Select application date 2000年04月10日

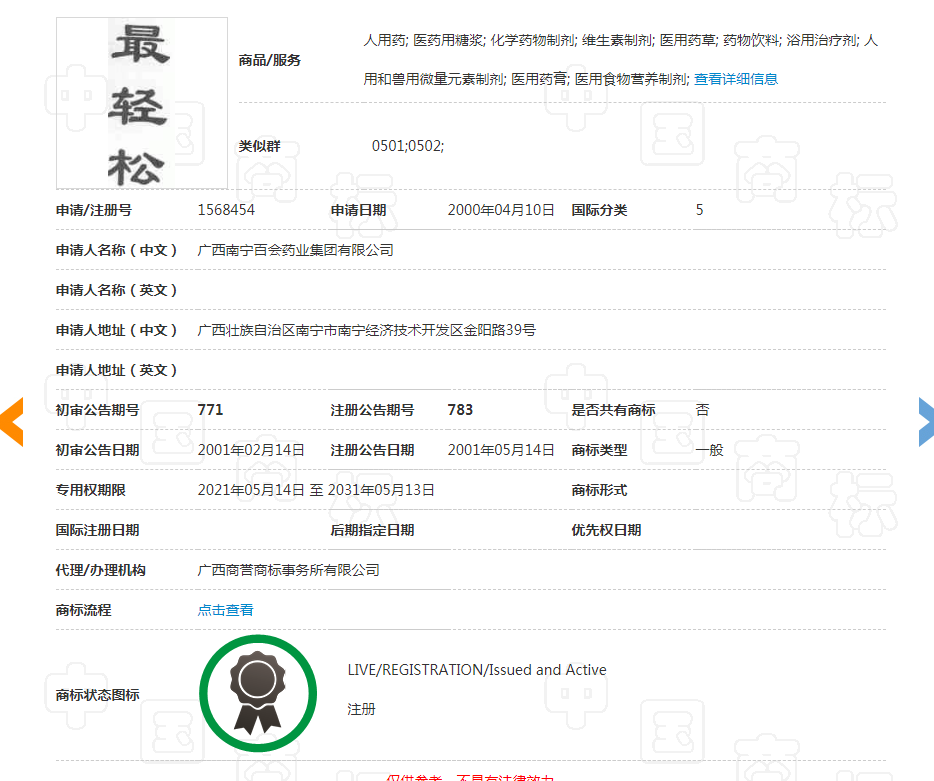point(501,210)
